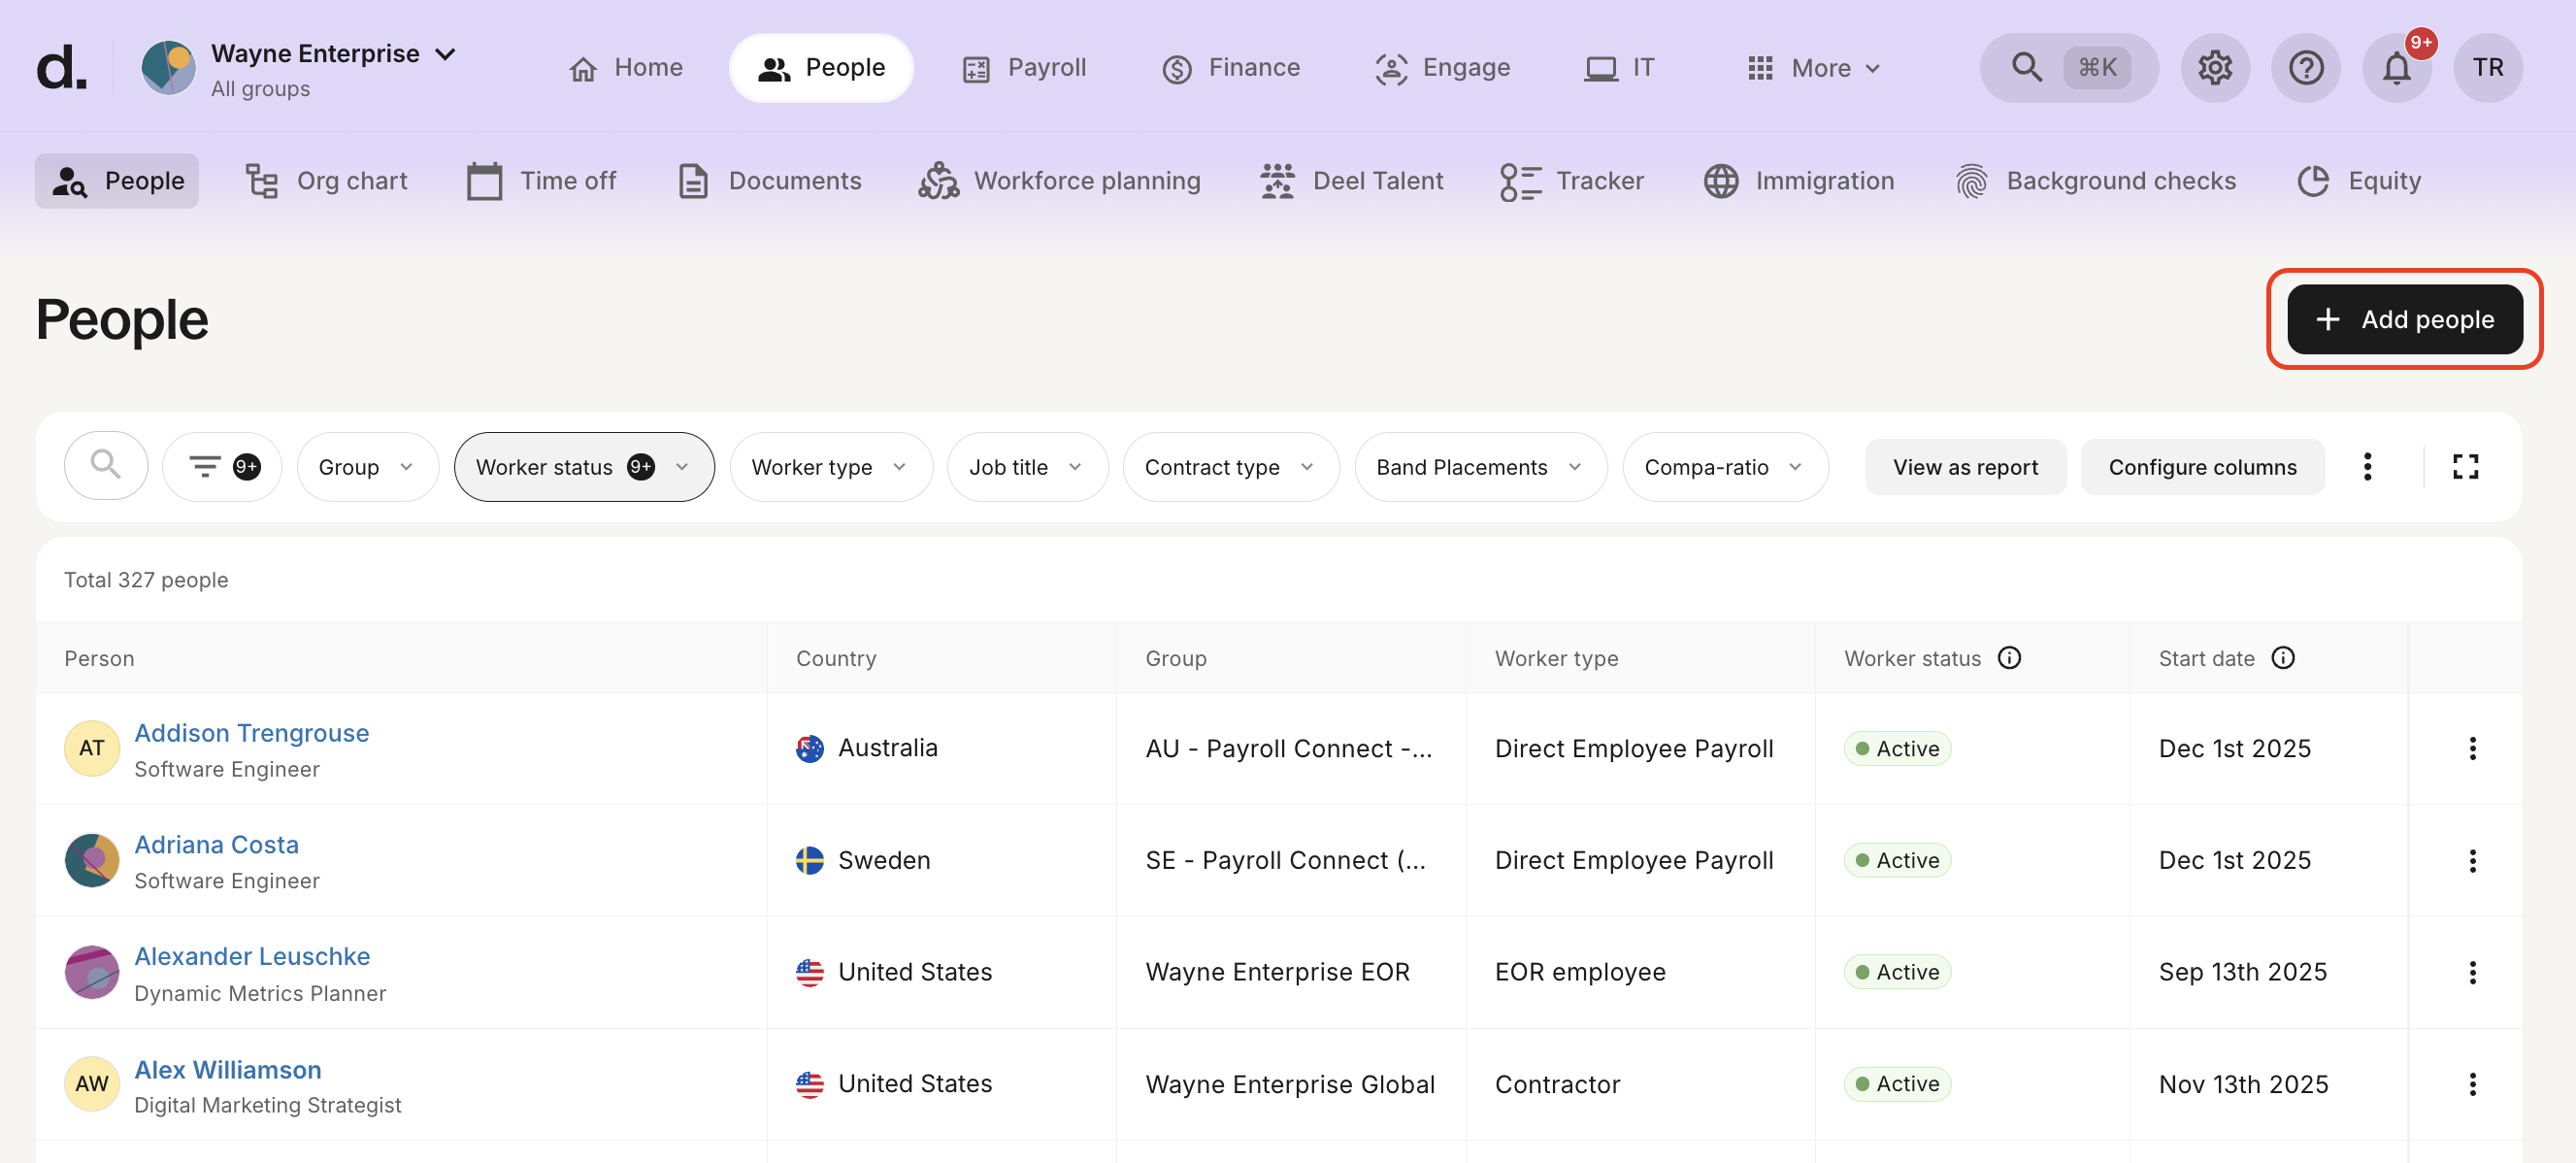The image size is (2576, 1163).
Task: Open Adriana Costa's profile link
Action: pos(216,844)
